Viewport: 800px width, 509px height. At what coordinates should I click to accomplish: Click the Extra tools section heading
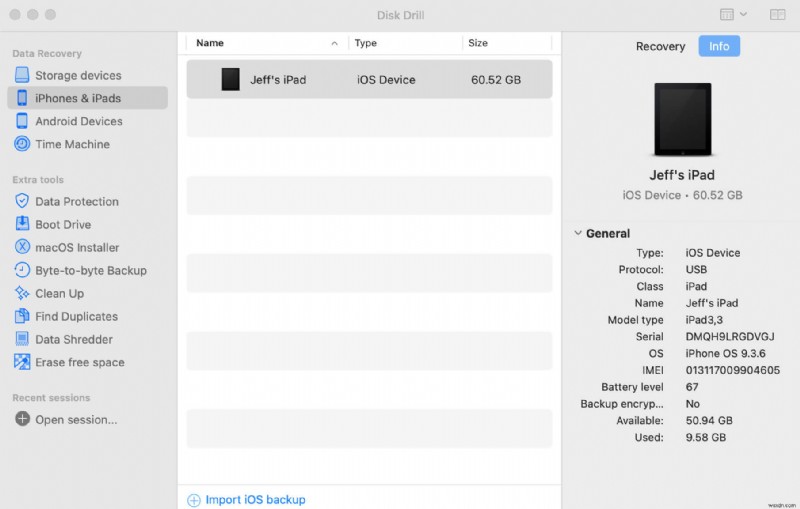(x=38, y=179)
